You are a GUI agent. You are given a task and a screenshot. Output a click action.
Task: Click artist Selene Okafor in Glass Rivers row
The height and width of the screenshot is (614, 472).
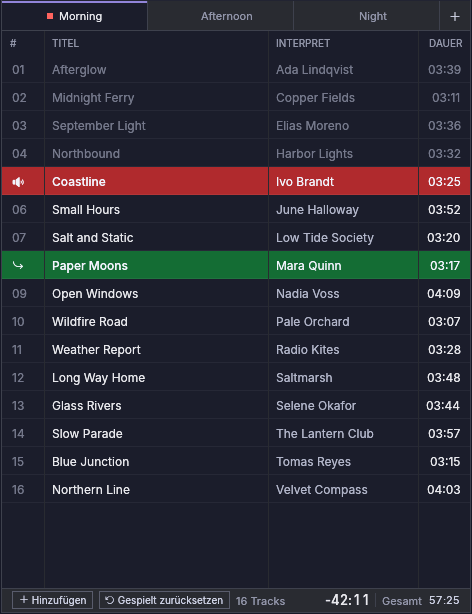click(x=316, y=406)
